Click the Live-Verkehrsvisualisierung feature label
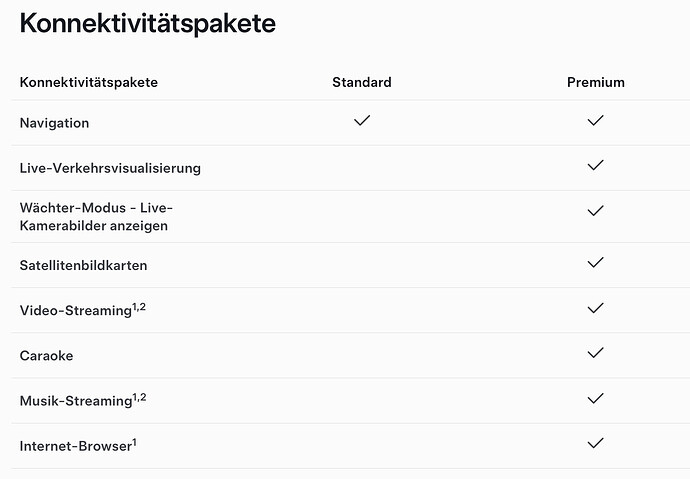Screen dimensions: 690x479 110,168
